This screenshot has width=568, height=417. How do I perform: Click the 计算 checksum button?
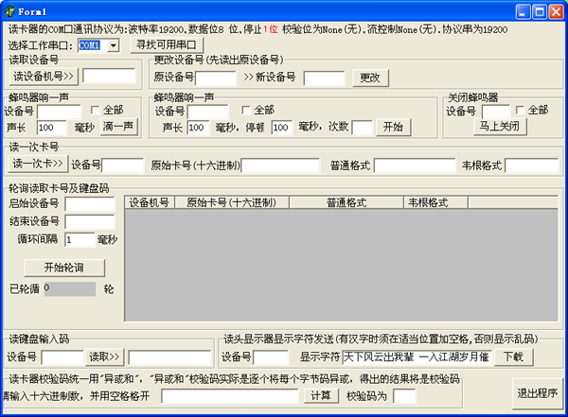click(321, 396)
